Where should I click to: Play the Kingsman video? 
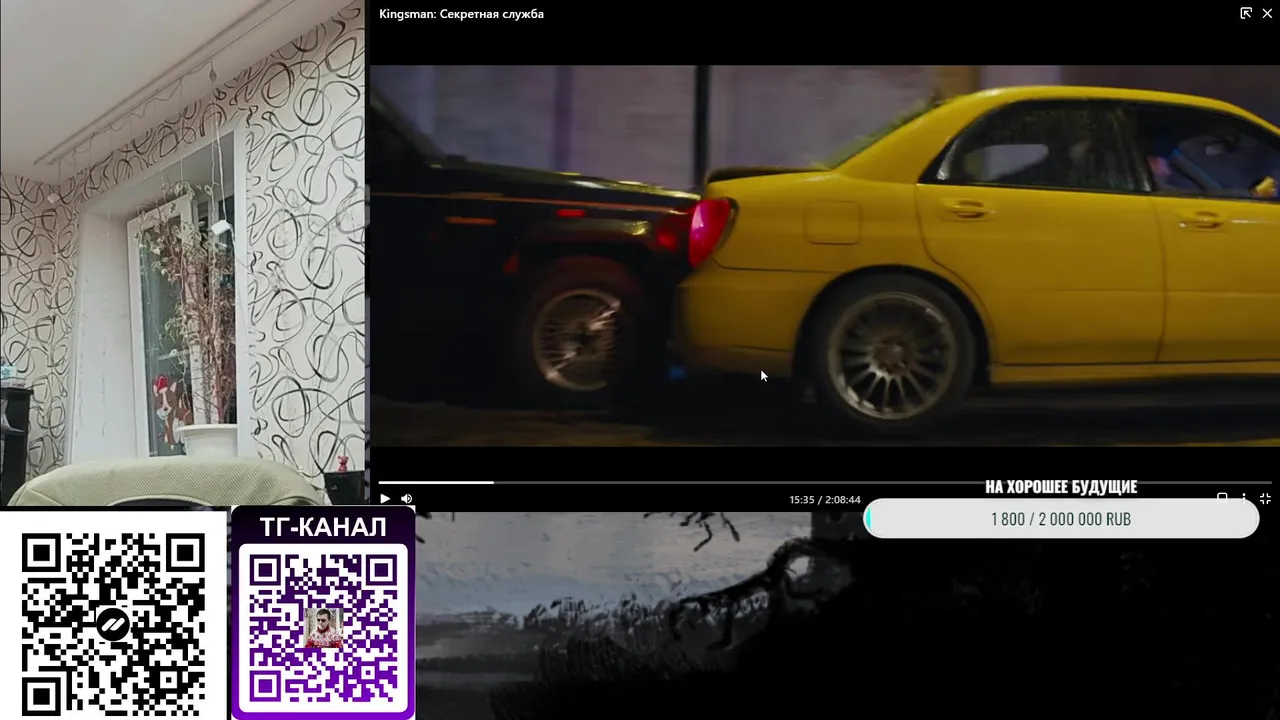point(385,498)
